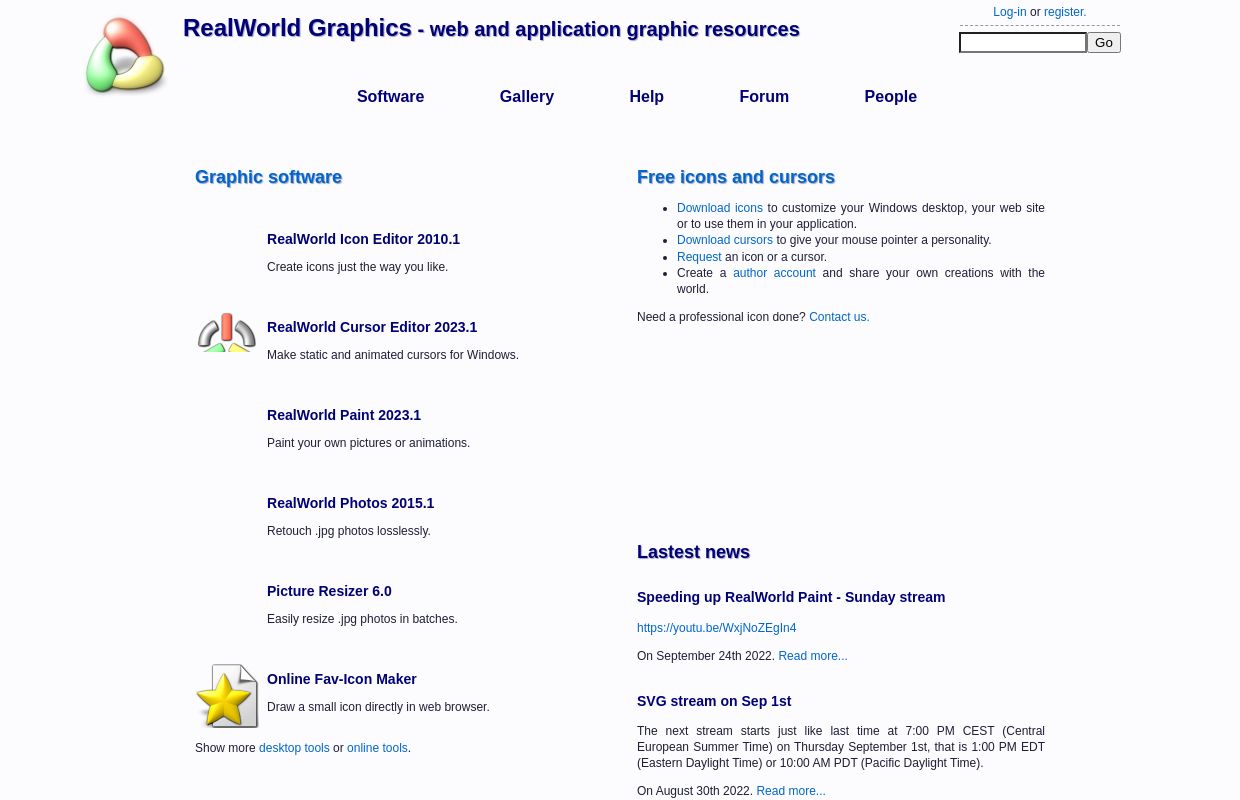Click the register link
The width and height of the screenshot is (1240, 800).
1065,12
